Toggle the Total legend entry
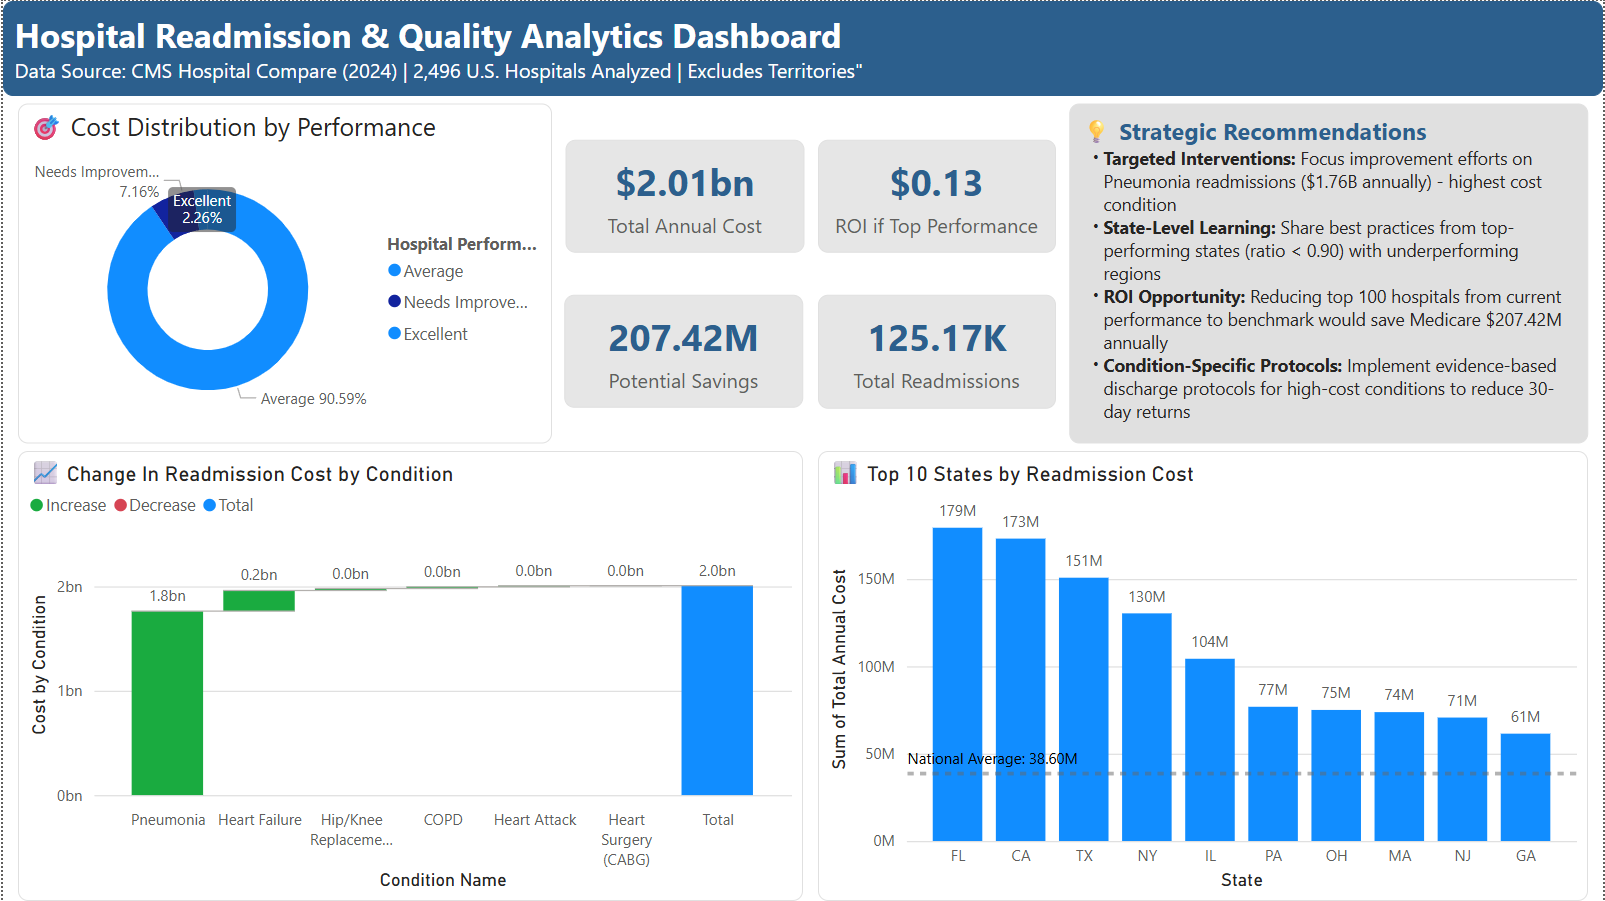 coord(229,505)
